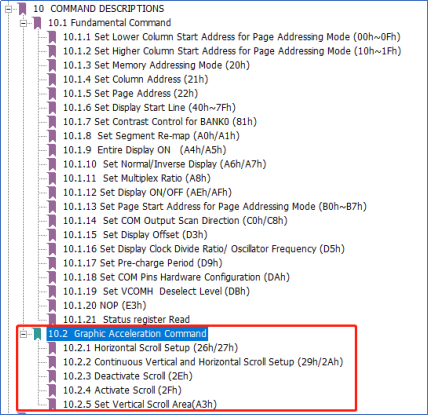Click bookmark icon for 10.1.17 Pre-charge Period
The height and width of the screenshot is (416, 429).
coord(52,263)
